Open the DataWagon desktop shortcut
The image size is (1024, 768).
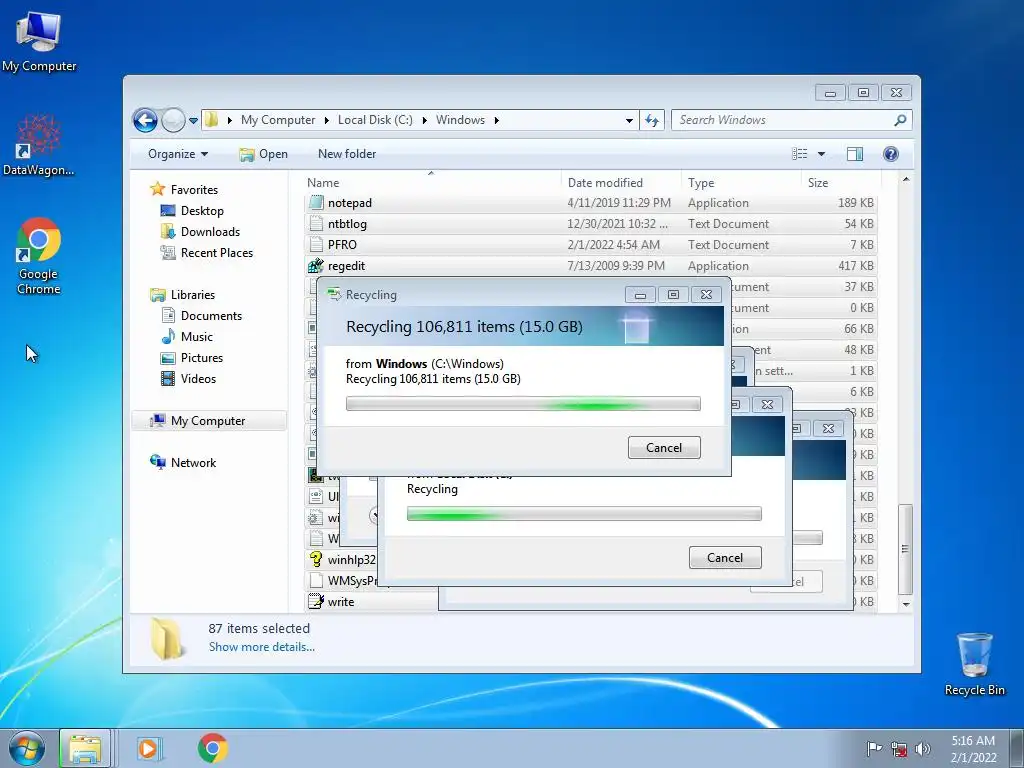click(39, 145)
